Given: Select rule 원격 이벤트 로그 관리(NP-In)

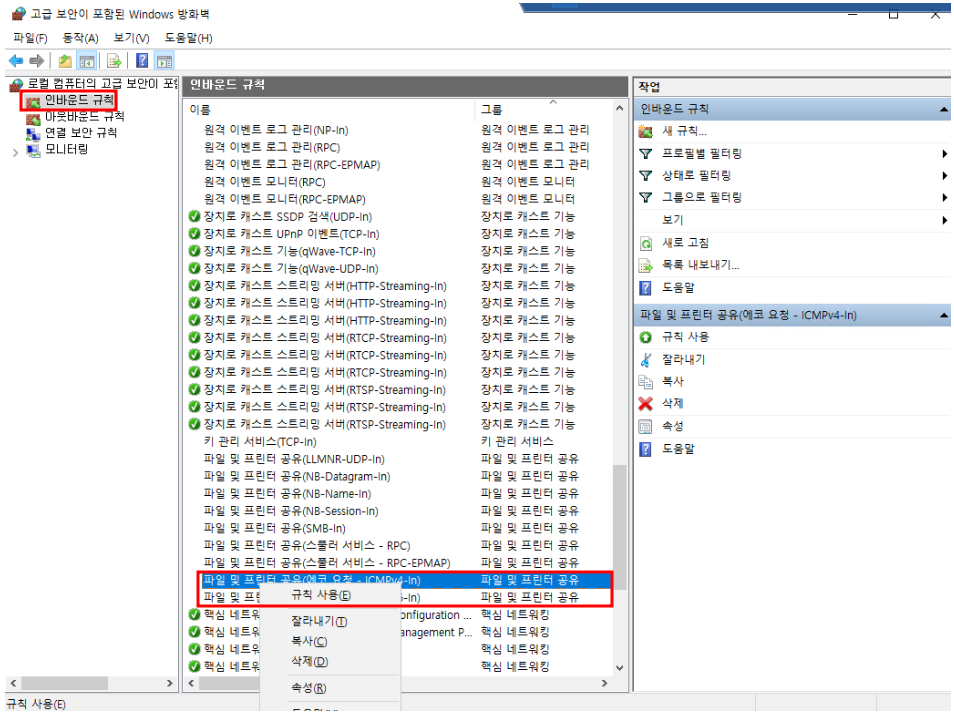Looking at the screenshot, I should tap(276, 130).
